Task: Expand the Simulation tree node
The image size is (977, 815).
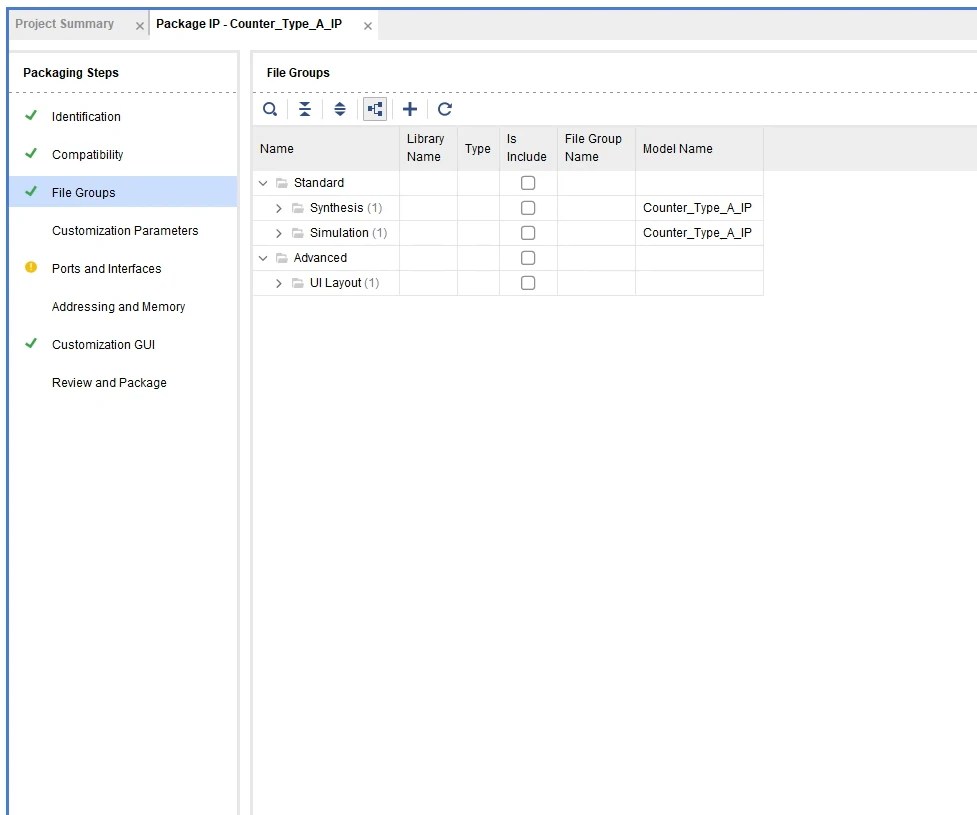Action: [279, 233]
